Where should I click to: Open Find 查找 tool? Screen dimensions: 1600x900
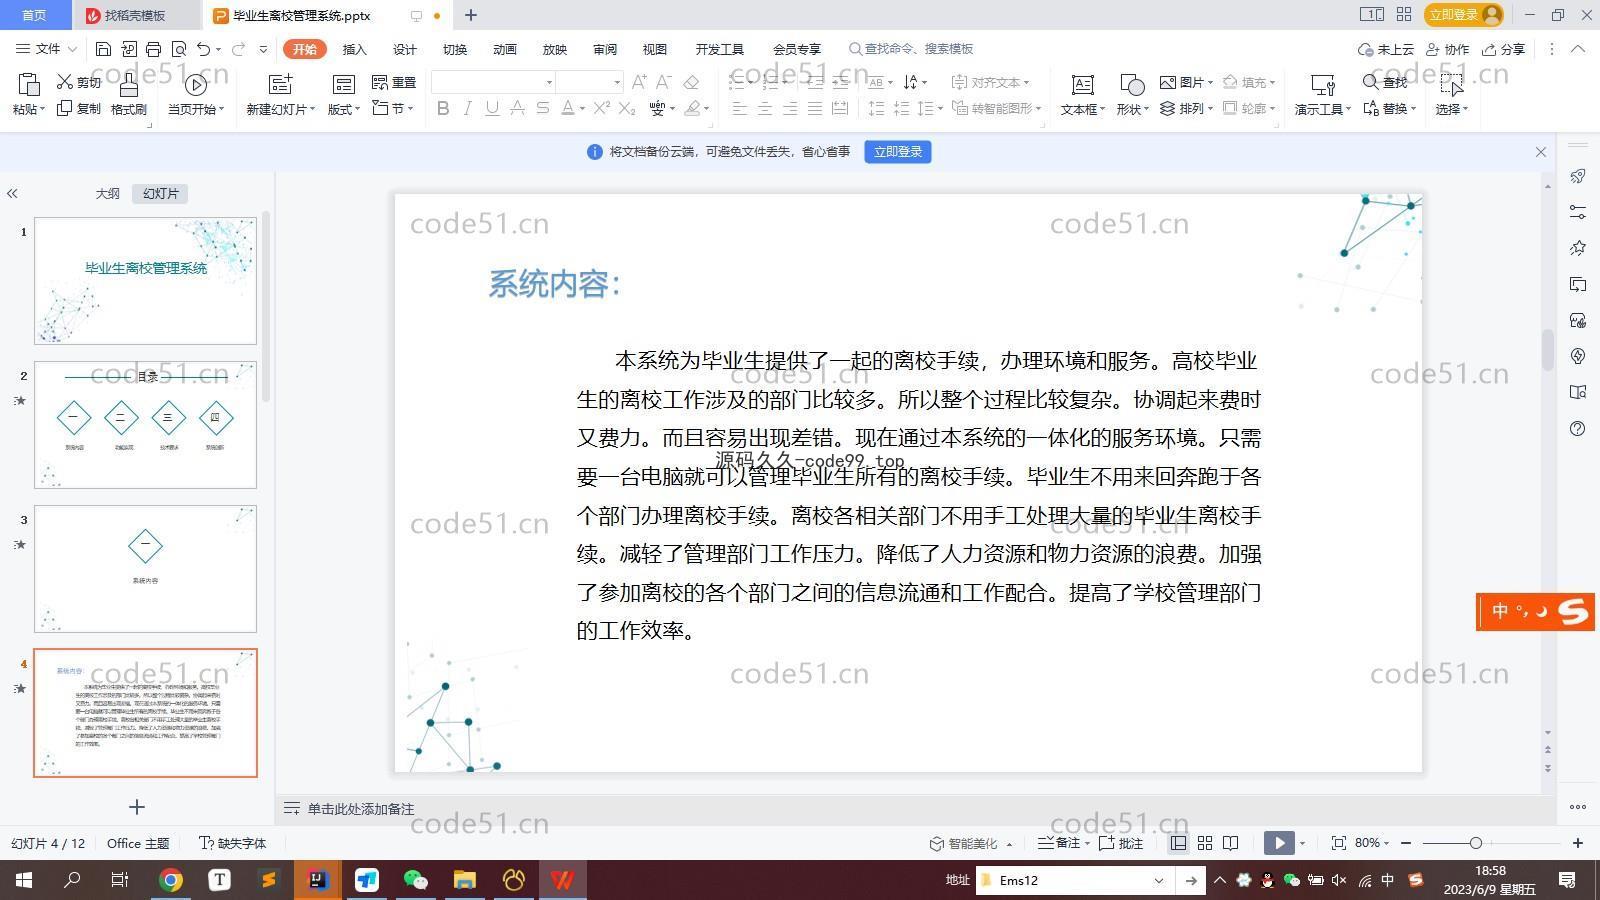(1385, 82)
